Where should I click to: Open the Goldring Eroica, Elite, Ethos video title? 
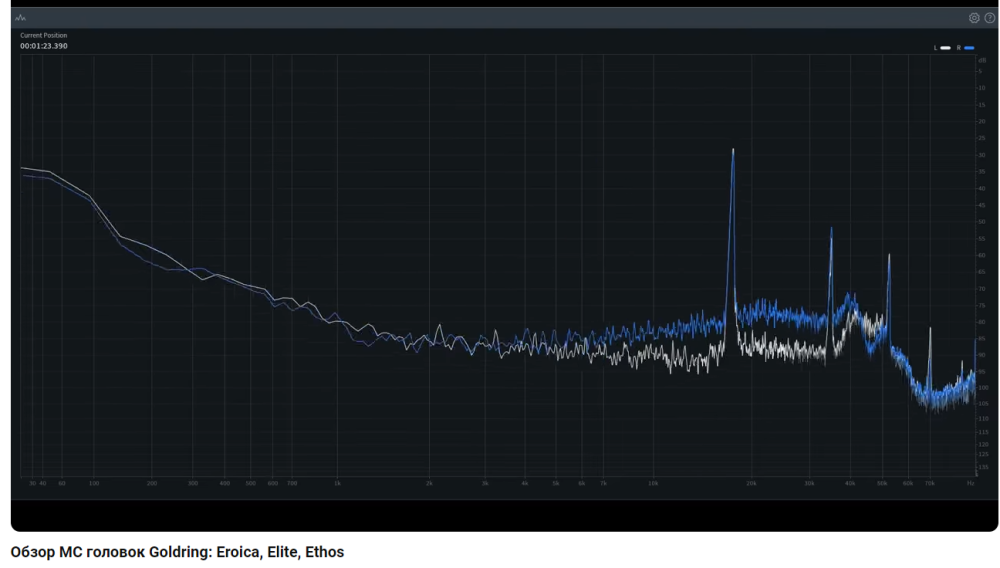click(177, 552)
